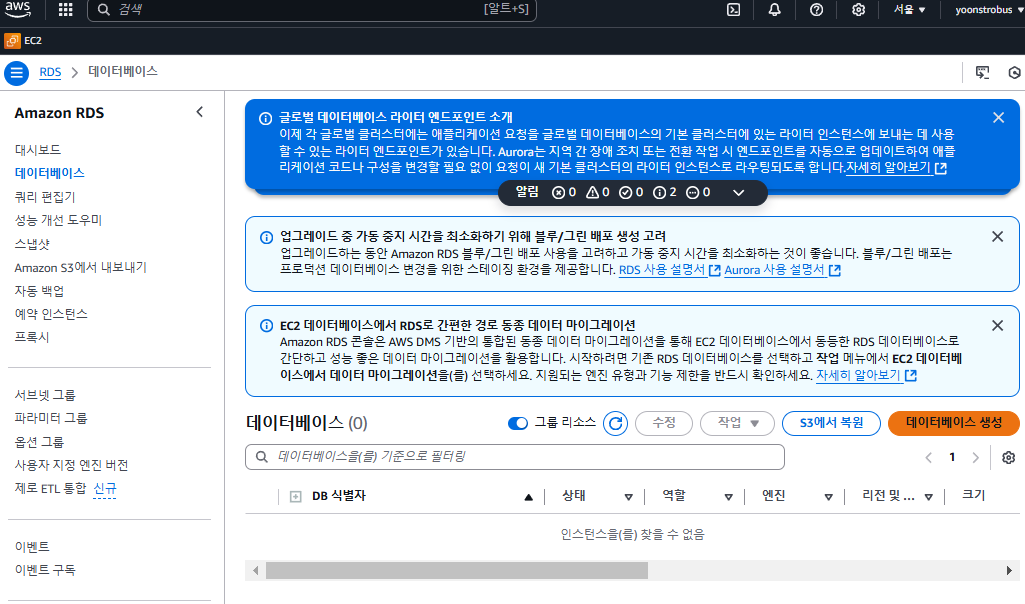Open 쿼리 편집기 in sidebar
The width and height of the screenshot is (1025, 604).
click(45, 197)
